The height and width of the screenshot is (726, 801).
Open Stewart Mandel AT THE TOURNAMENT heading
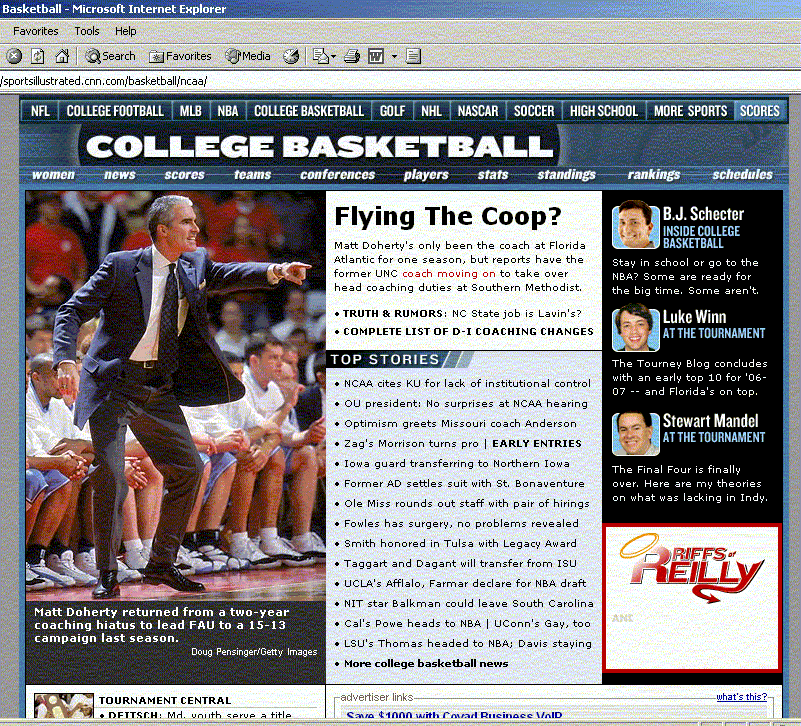click(x=714, y=428)
